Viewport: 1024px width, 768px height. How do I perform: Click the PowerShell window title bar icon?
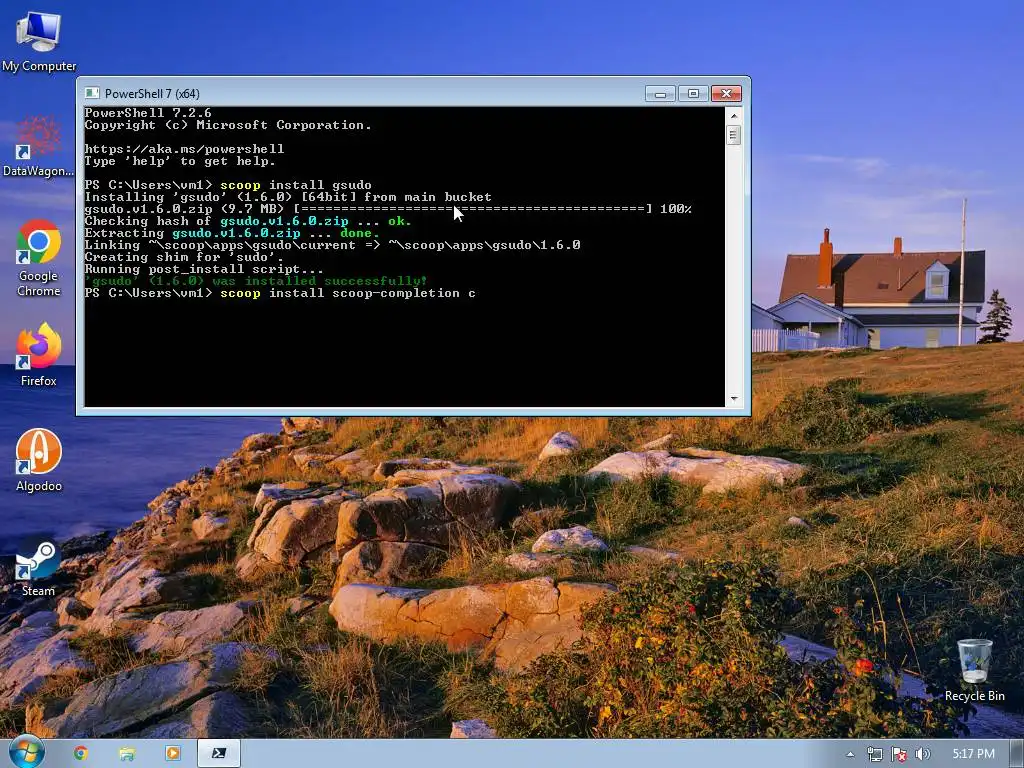coord(93,93)
